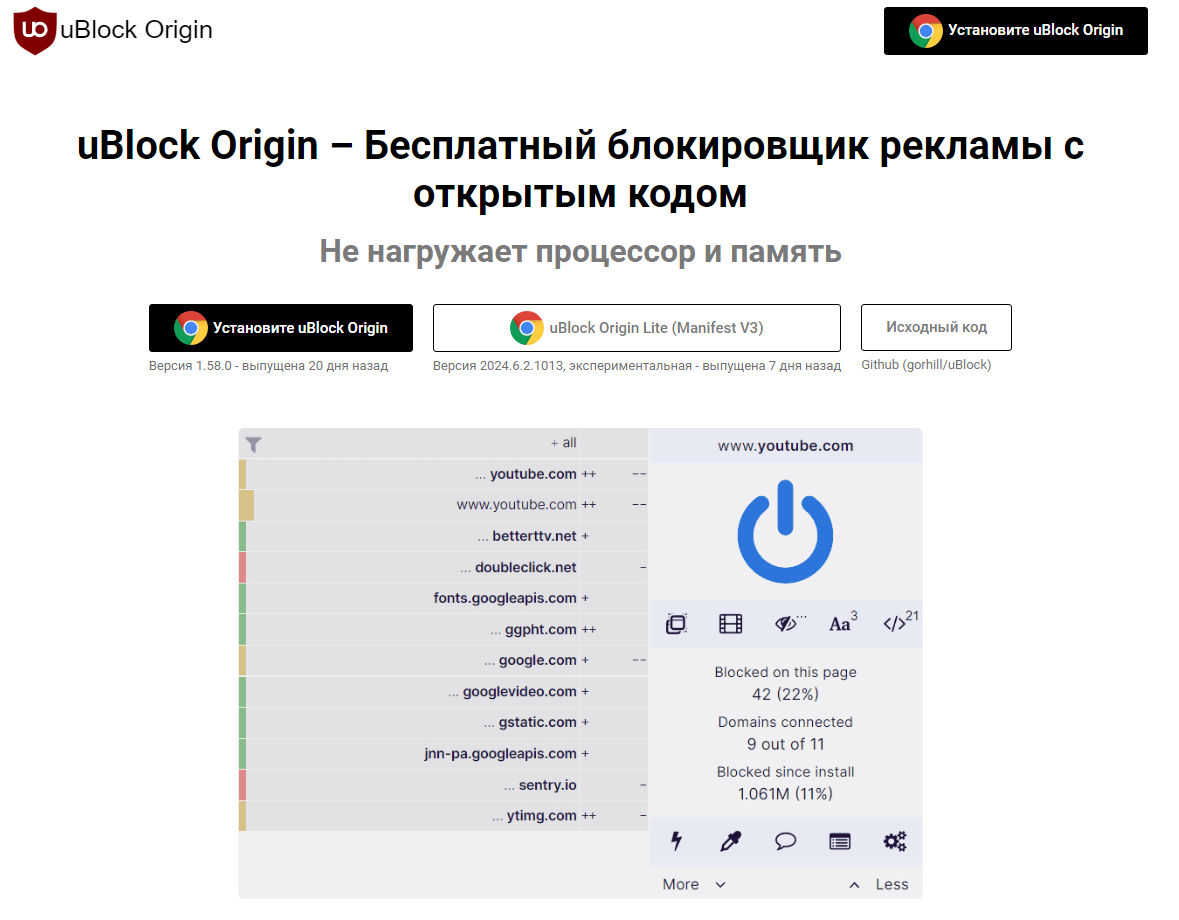Click the uBlock Origin site title text
The height and width of the screenshot is (920, 1179).
(x=136, y=30)
